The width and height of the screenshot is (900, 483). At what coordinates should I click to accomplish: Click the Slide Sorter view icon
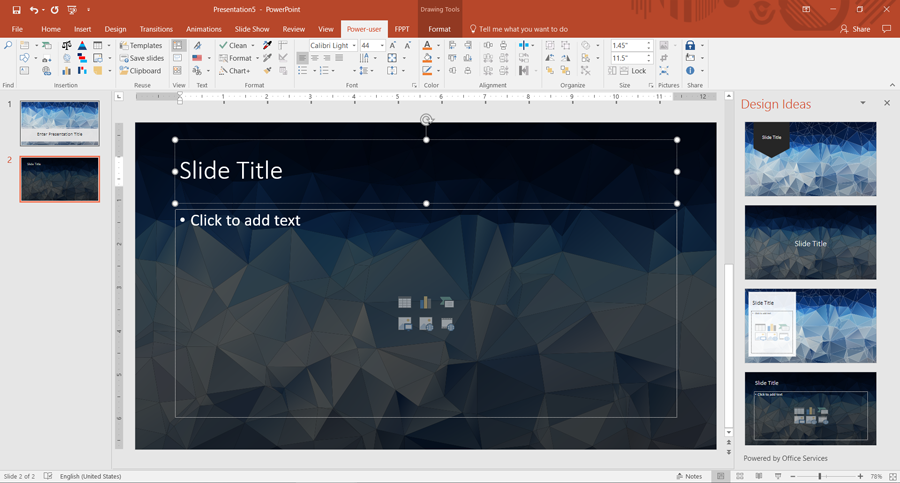pyautogui.click(x=739, y=476)
